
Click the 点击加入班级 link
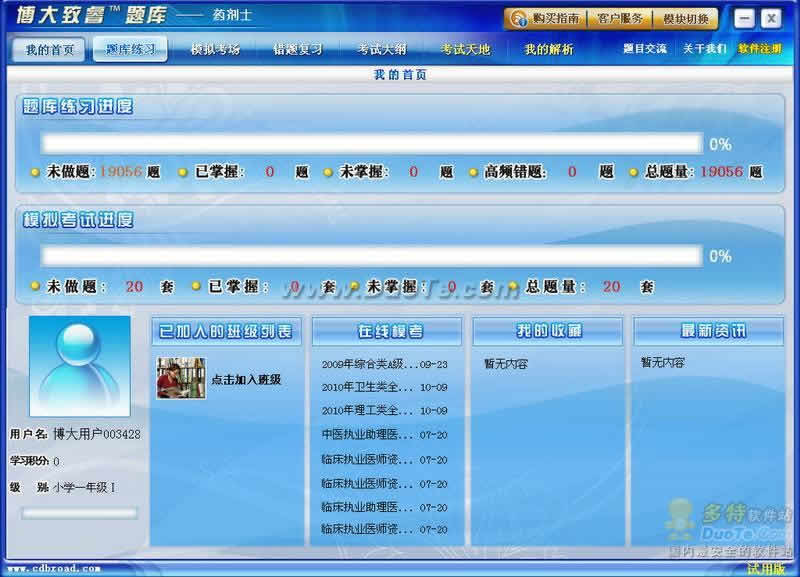pyautogui.click(x=246, y=380)
